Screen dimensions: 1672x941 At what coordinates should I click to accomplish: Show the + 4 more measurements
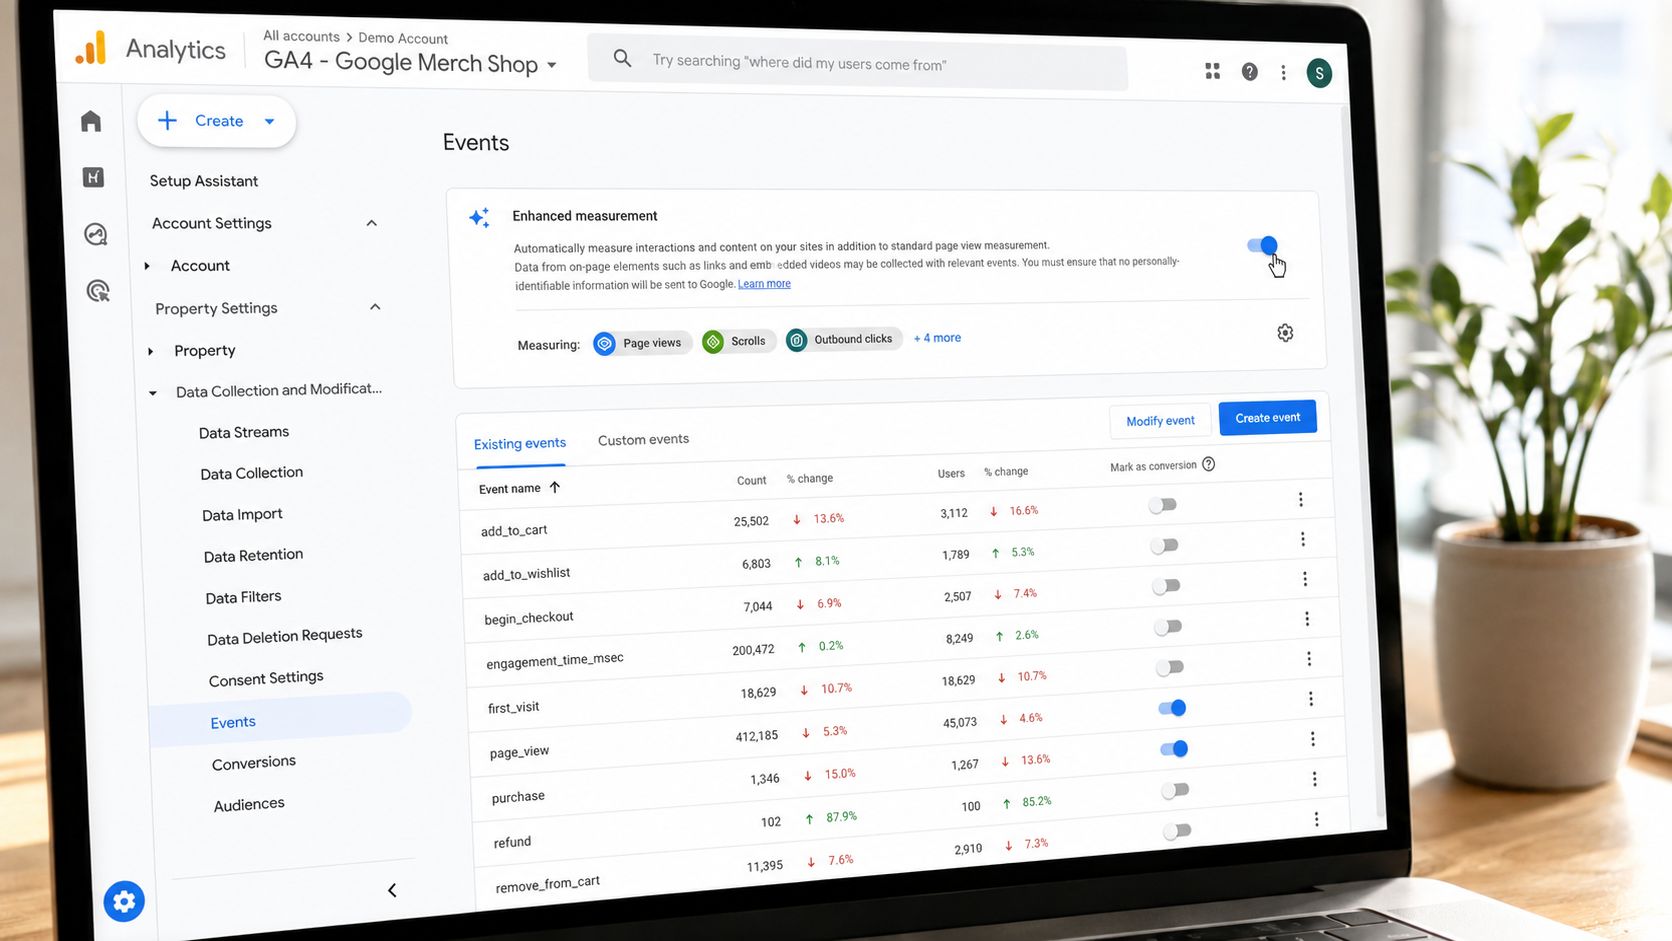point(937,338)
